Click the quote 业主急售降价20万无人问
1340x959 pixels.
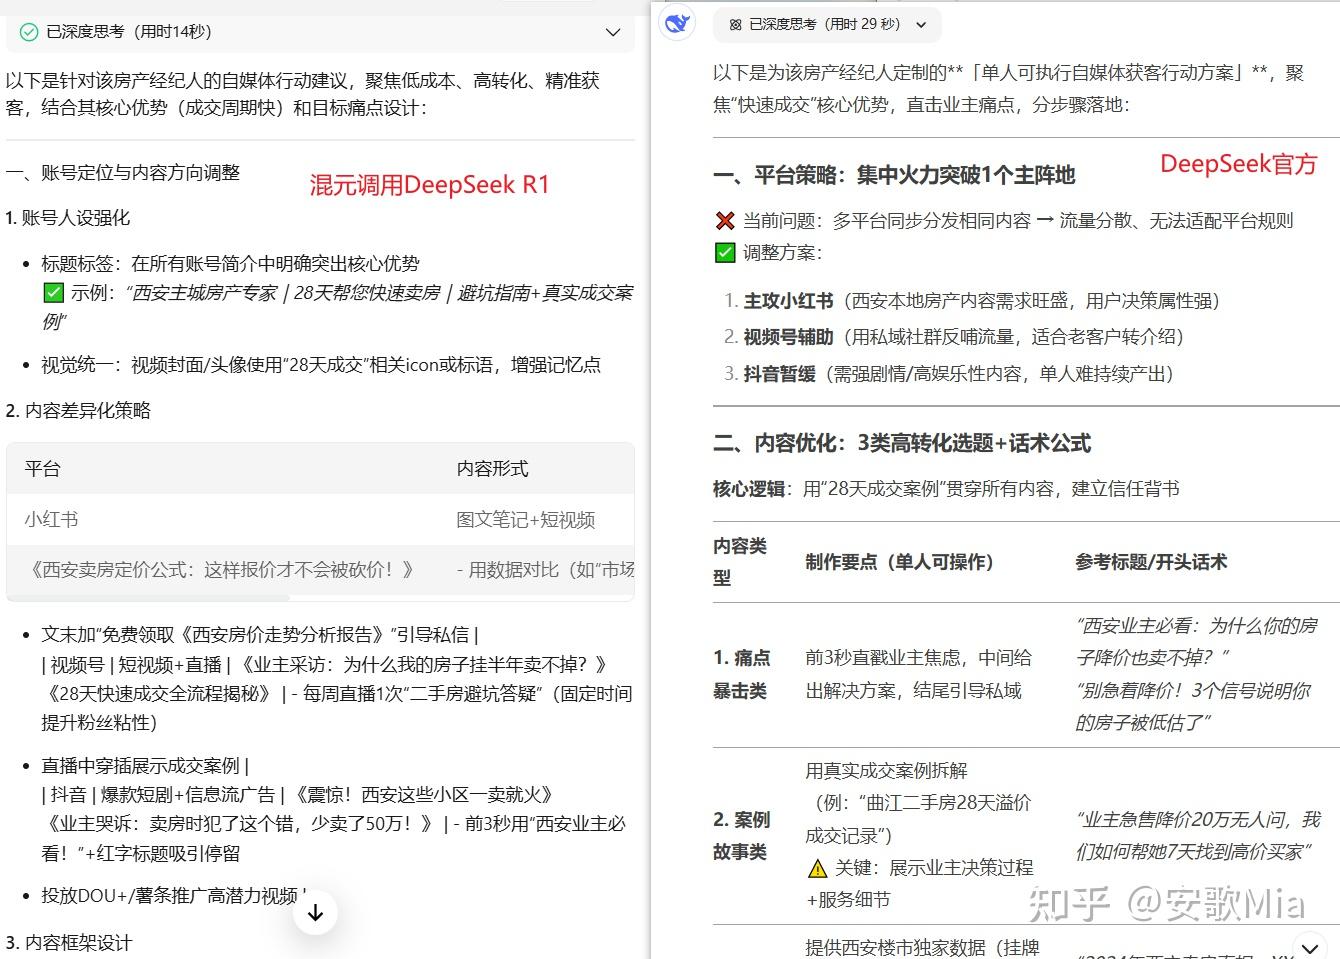[1198, 836]
